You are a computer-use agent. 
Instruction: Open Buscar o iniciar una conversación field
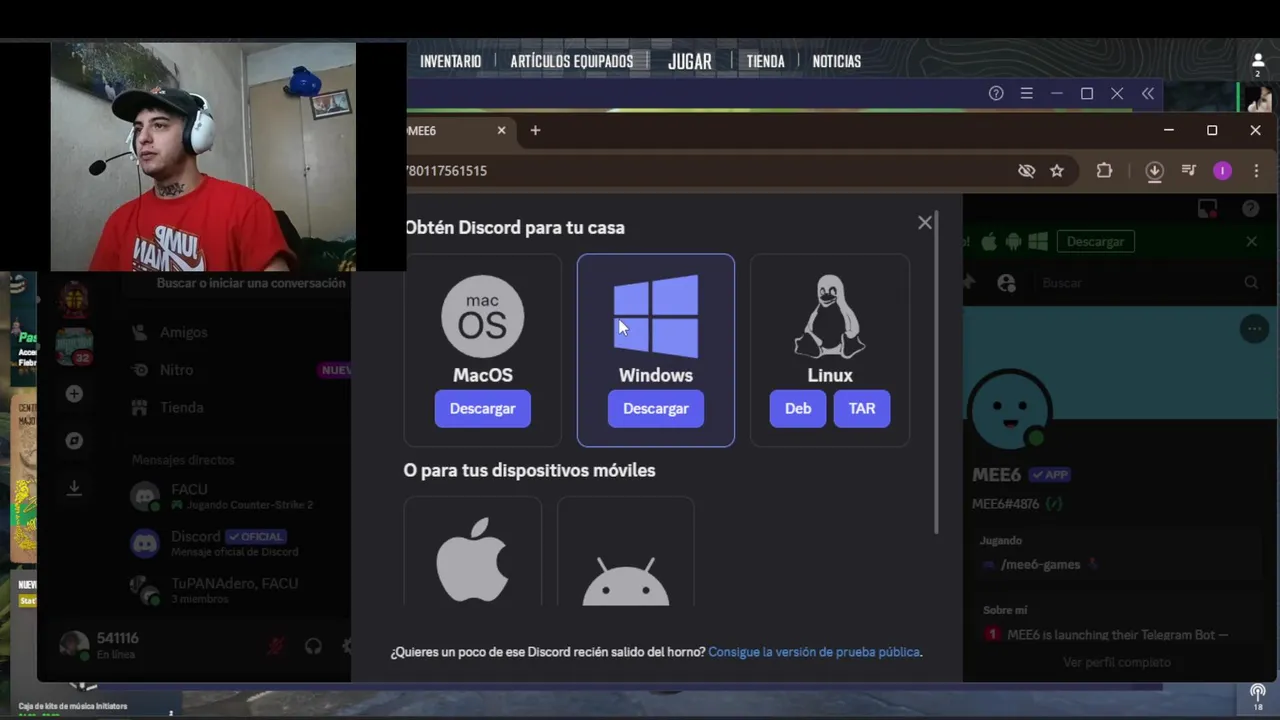coord(251,283)
